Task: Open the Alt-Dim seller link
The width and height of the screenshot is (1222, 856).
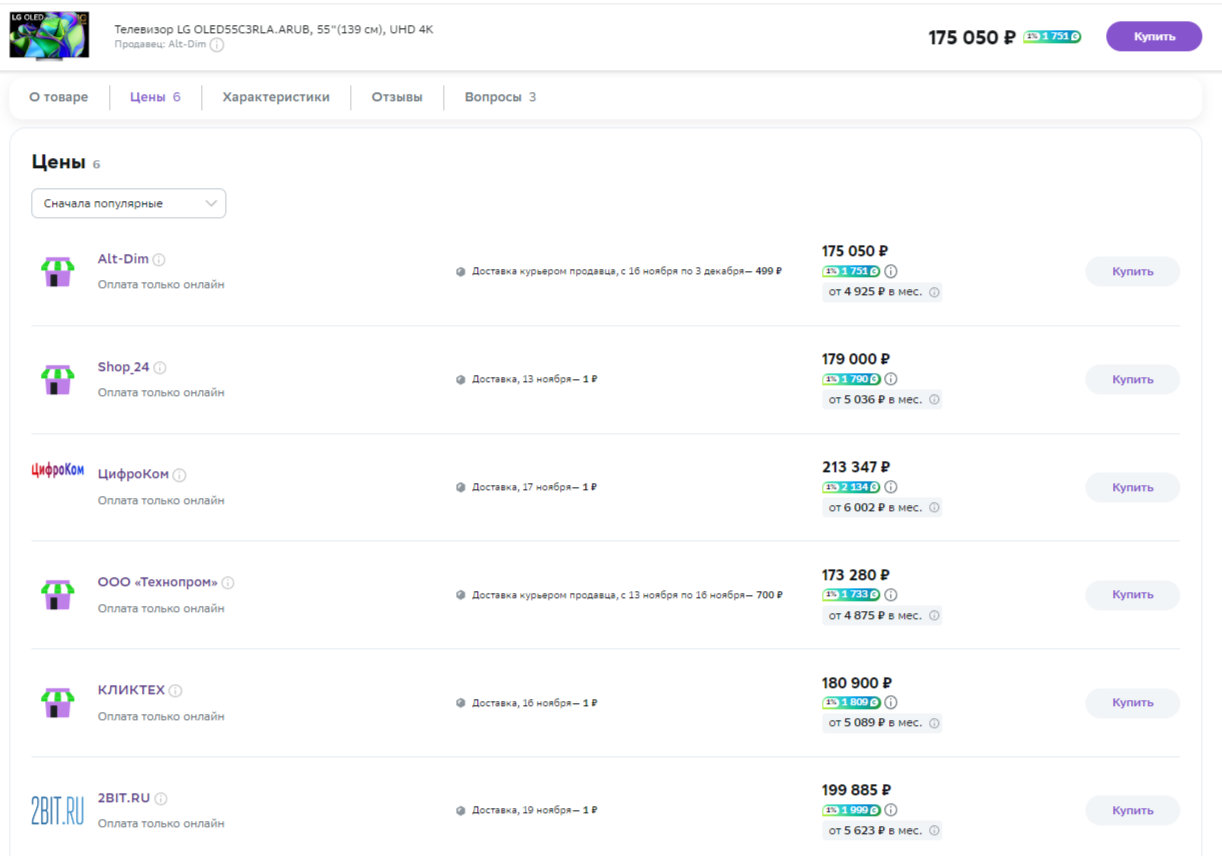Action: coord(123,259)
